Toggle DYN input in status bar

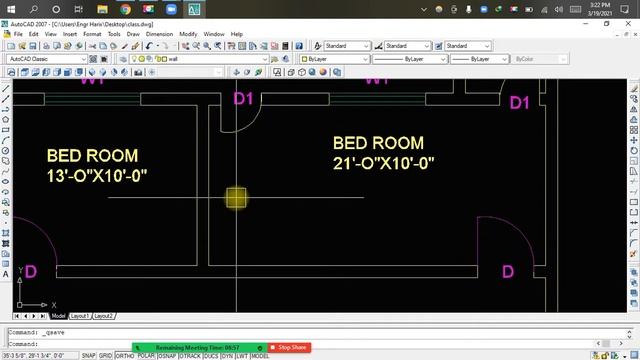[227, 356]
